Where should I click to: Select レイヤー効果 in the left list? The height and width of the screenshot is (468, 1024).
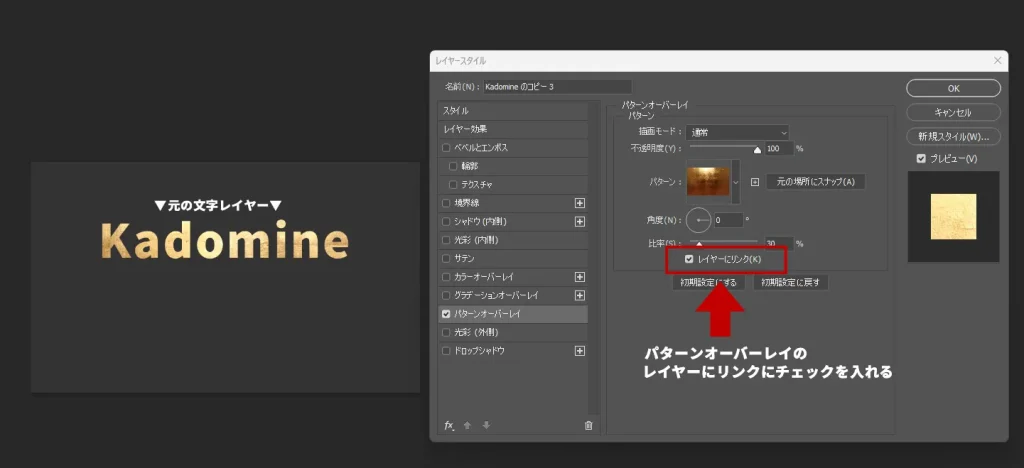pyautogui.click(x=512, y=129)
